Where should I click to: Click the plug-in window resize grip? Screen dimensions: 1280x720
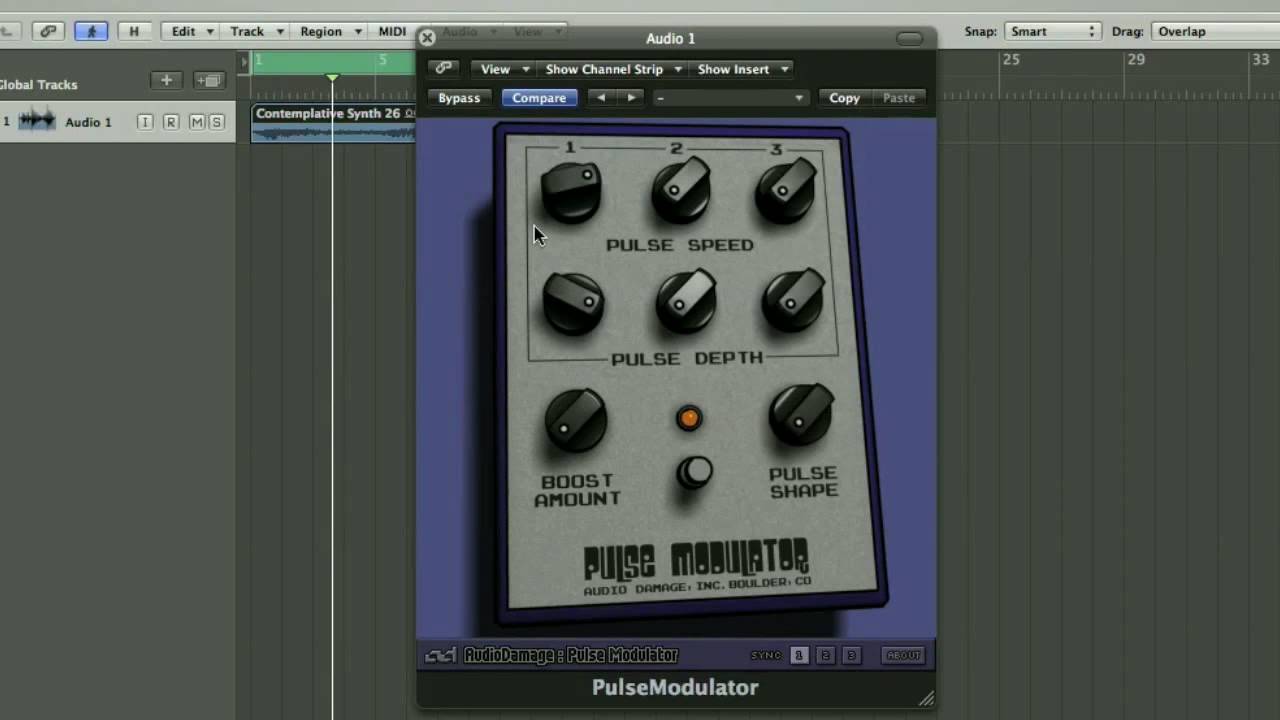tap(926, 699)
